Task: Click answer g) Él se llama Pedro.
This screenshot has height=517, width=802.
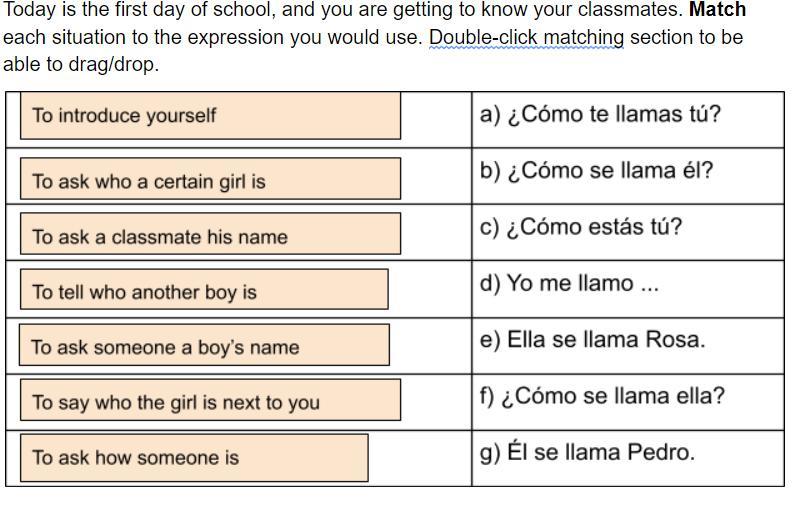Action: pos(587,452)
